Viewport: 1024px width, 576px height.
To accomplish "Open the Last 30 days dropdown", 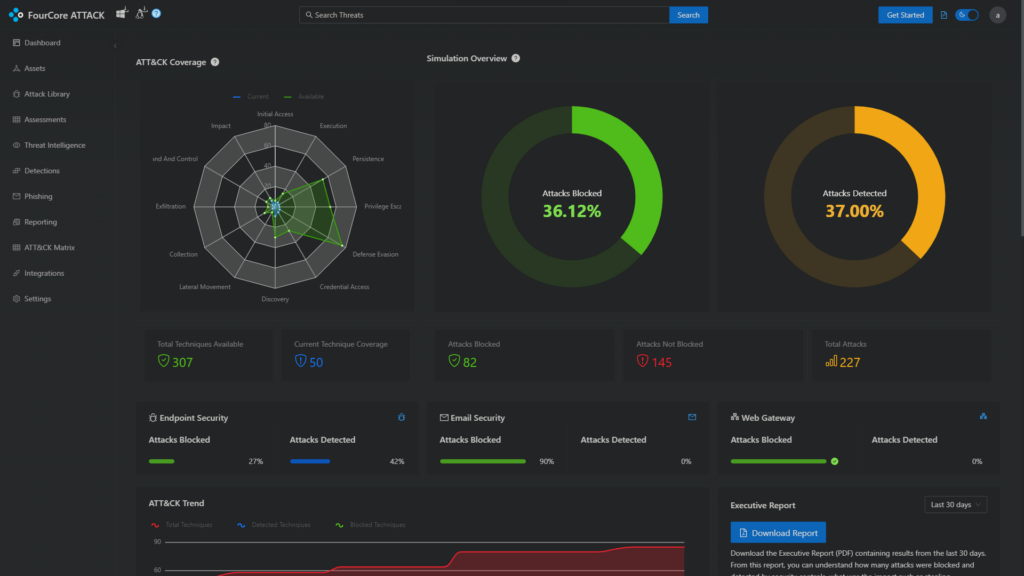I will (955, 504).
